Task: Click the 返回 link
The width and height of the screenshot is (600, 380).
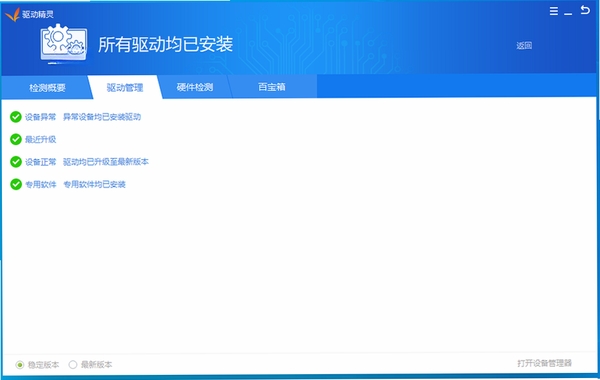Action: [x=524, y=46]
